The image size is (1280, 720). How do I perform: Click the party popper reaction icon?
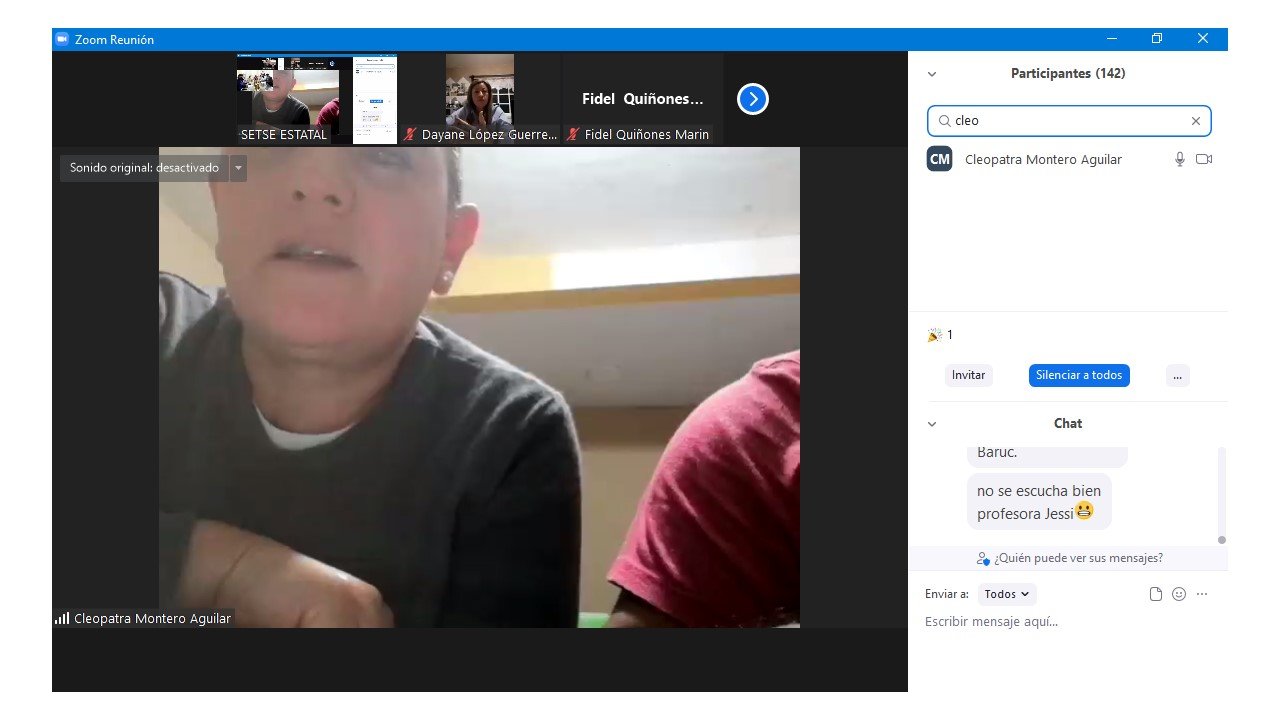(934, 335)
